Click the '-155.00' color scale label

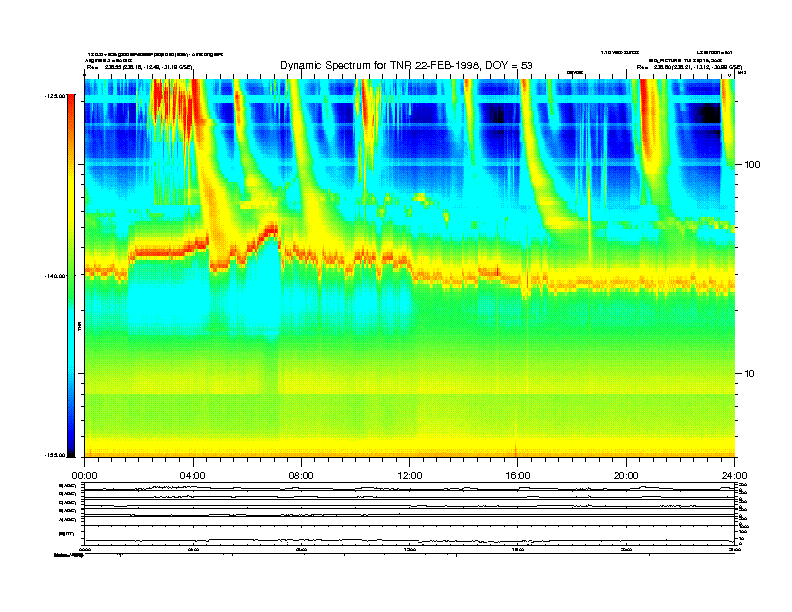55,455
